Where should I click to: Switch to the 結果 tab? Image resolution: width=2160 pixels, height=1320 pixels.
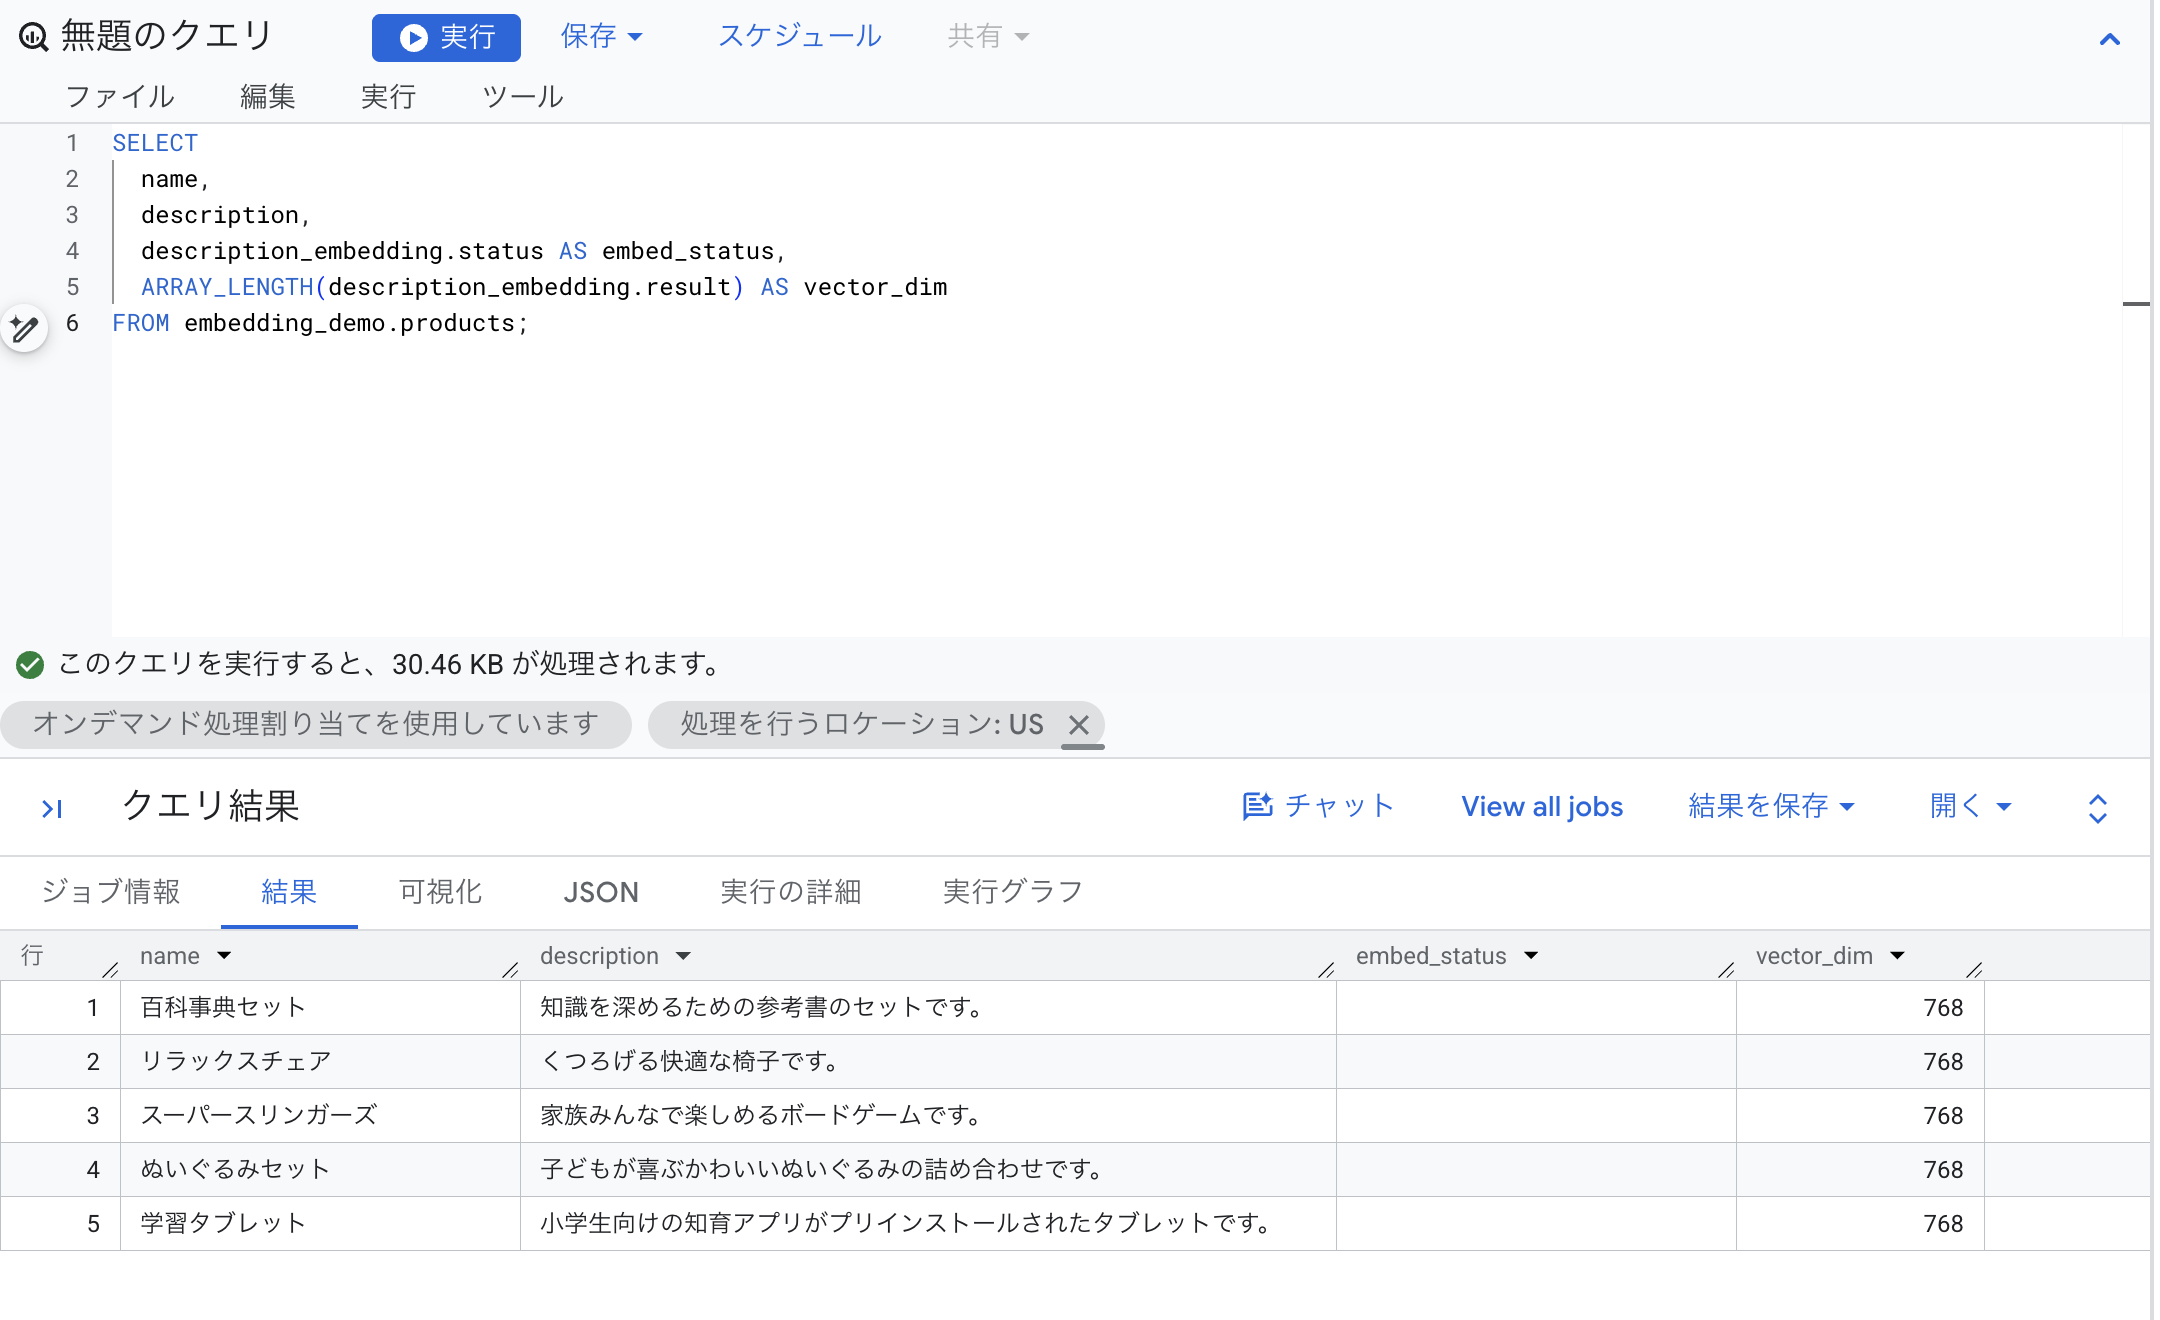pos(289,892)
